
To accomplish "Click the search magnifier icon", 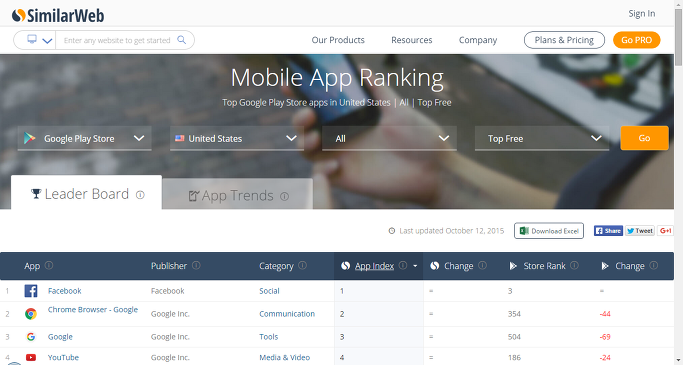I will point(182,40).
